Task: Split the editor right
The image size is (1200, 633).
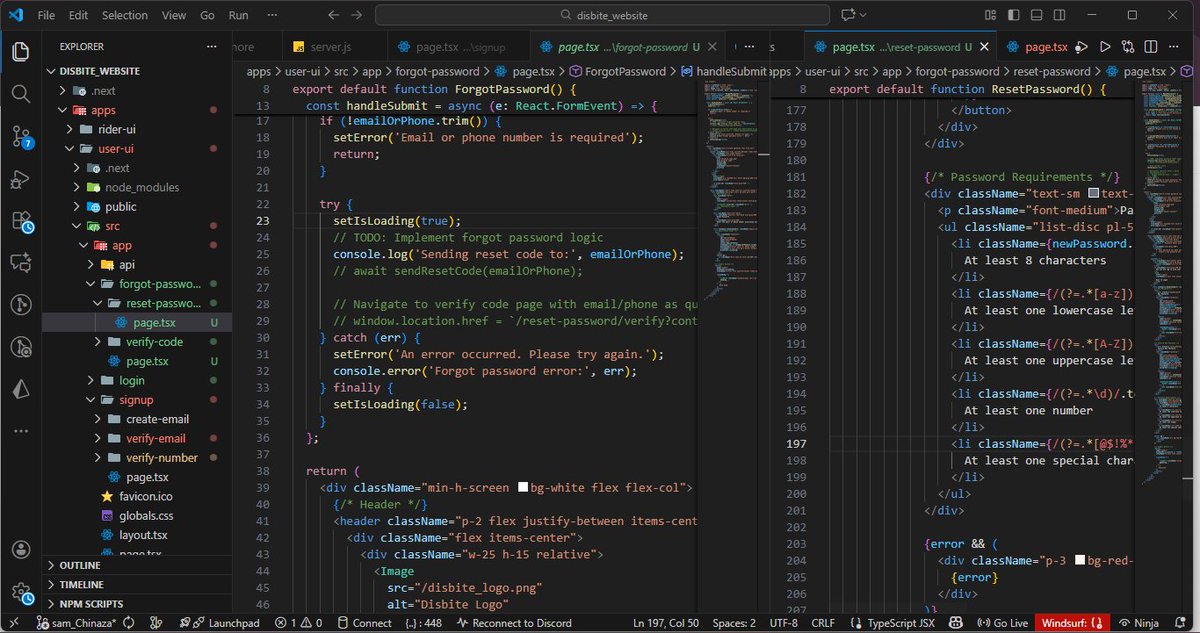Action: [x=1153, y=47]
